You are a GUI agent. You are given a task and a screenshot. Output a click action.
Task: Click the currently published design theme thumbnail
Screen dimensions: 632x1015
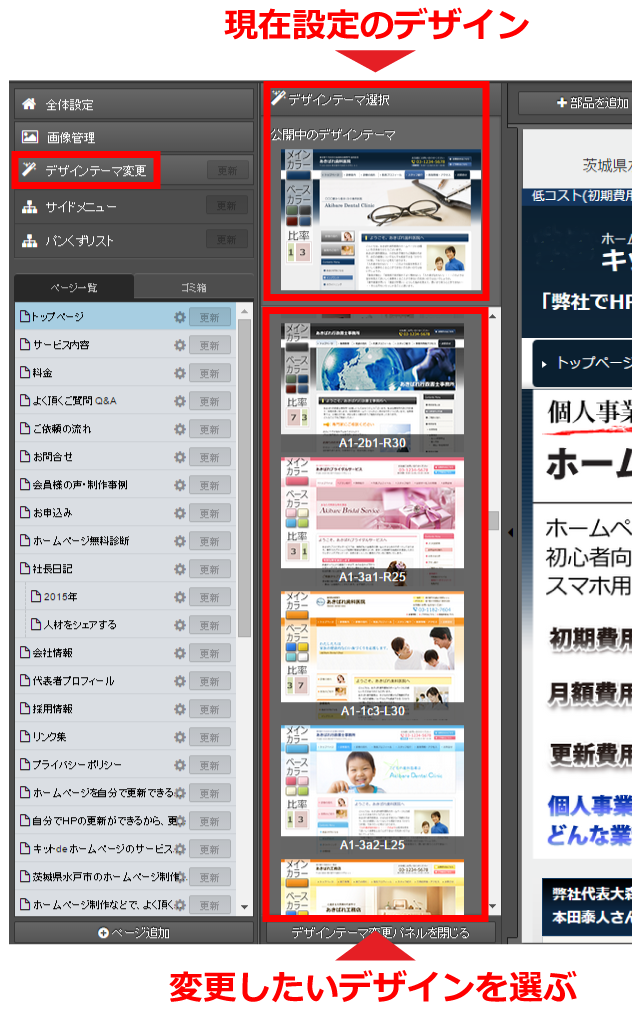tap(381, 221)
